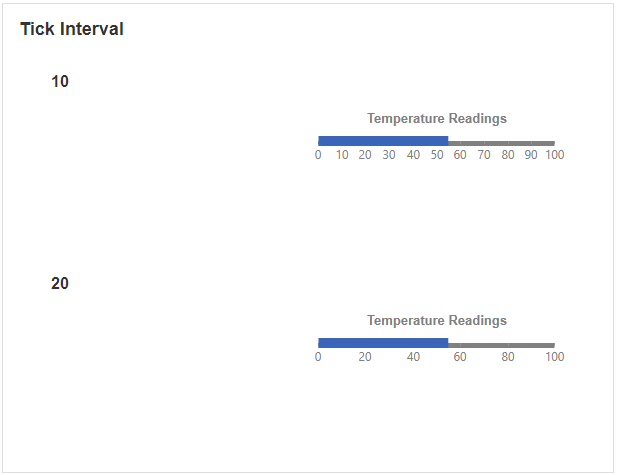Click tick label 60 on the bottom gauge

coord(460,357)
